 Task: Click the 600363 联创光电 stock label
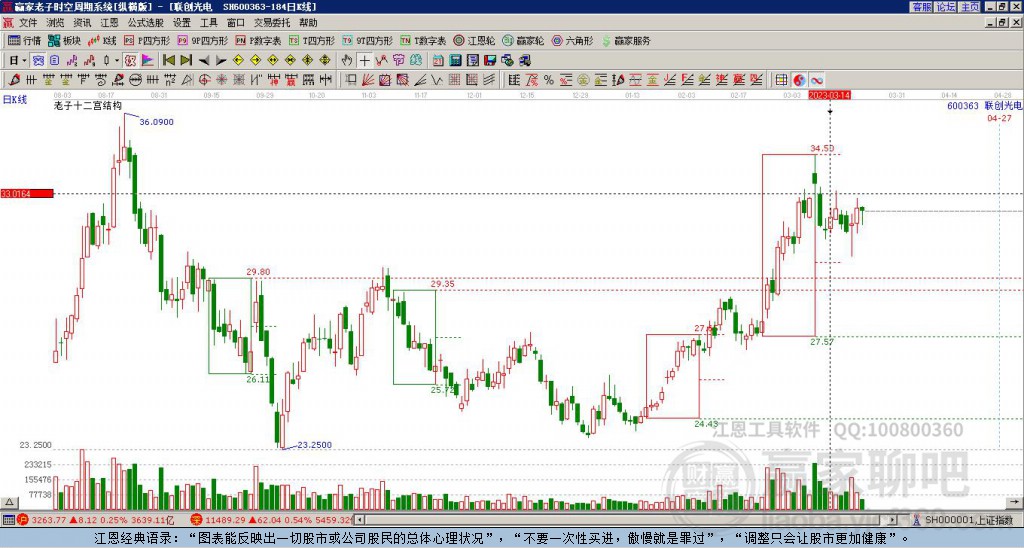coord(984,105)
